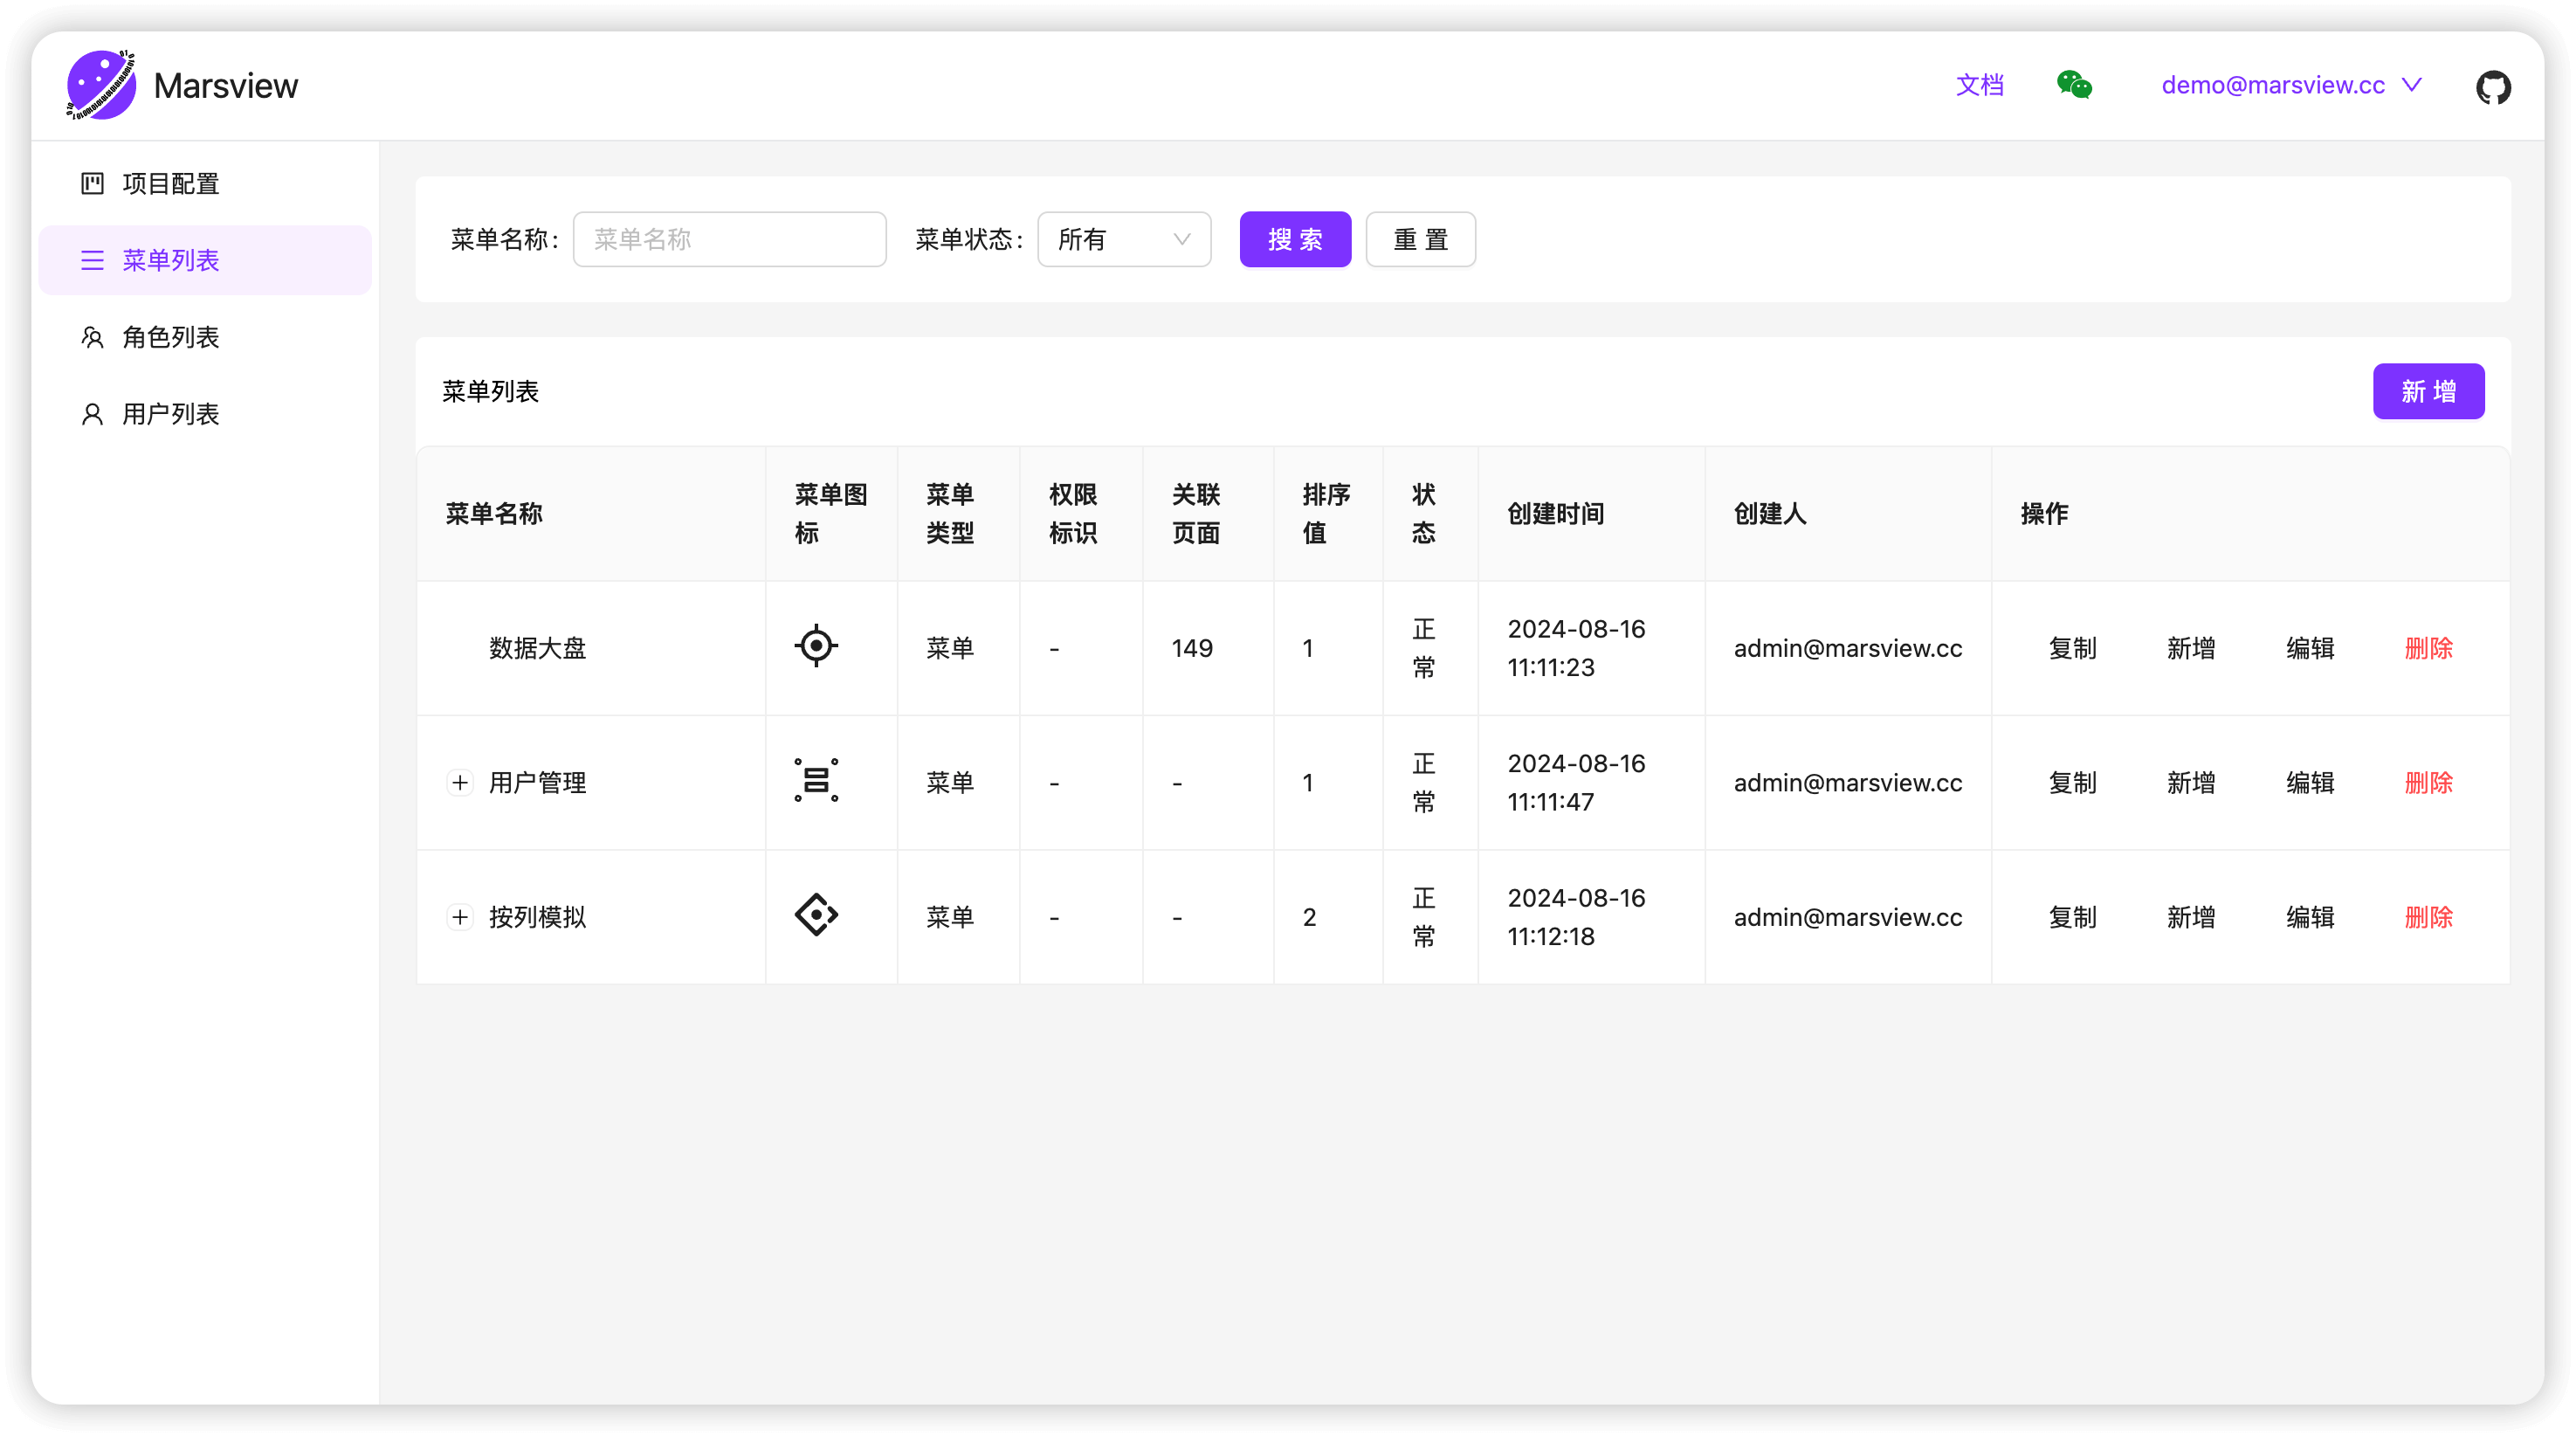The image size is (2576, 1436).
Task: Click 新增 for 按列模拟 row
Action: click(x=2191, y=917)
